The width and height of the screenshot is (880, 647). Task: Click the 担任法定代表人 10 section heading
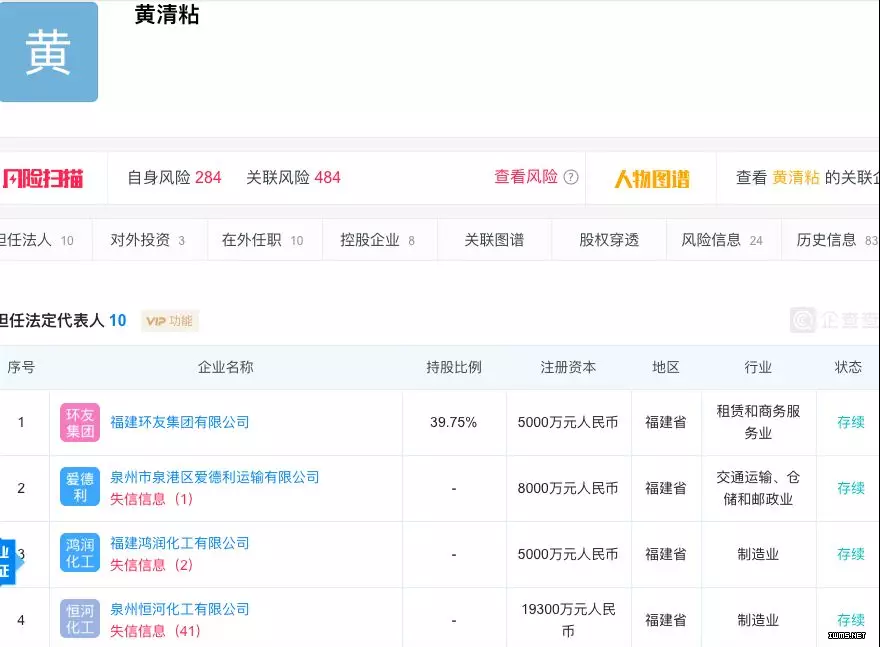[63, 320]
